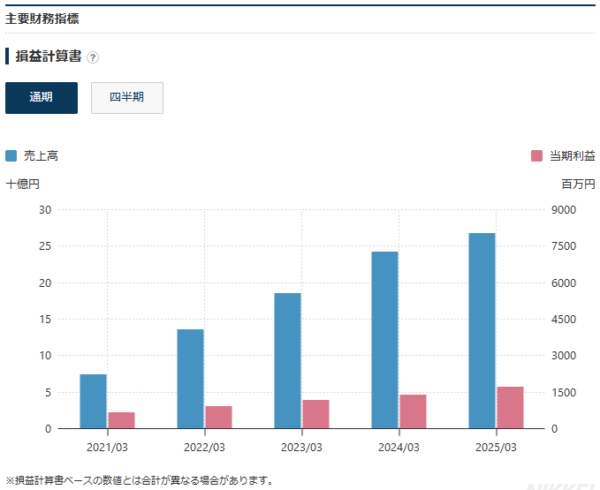Viewport: 600px width, 490px height.
Task: Click the blue sales bar for 2021/03
Action: [93, 401]
